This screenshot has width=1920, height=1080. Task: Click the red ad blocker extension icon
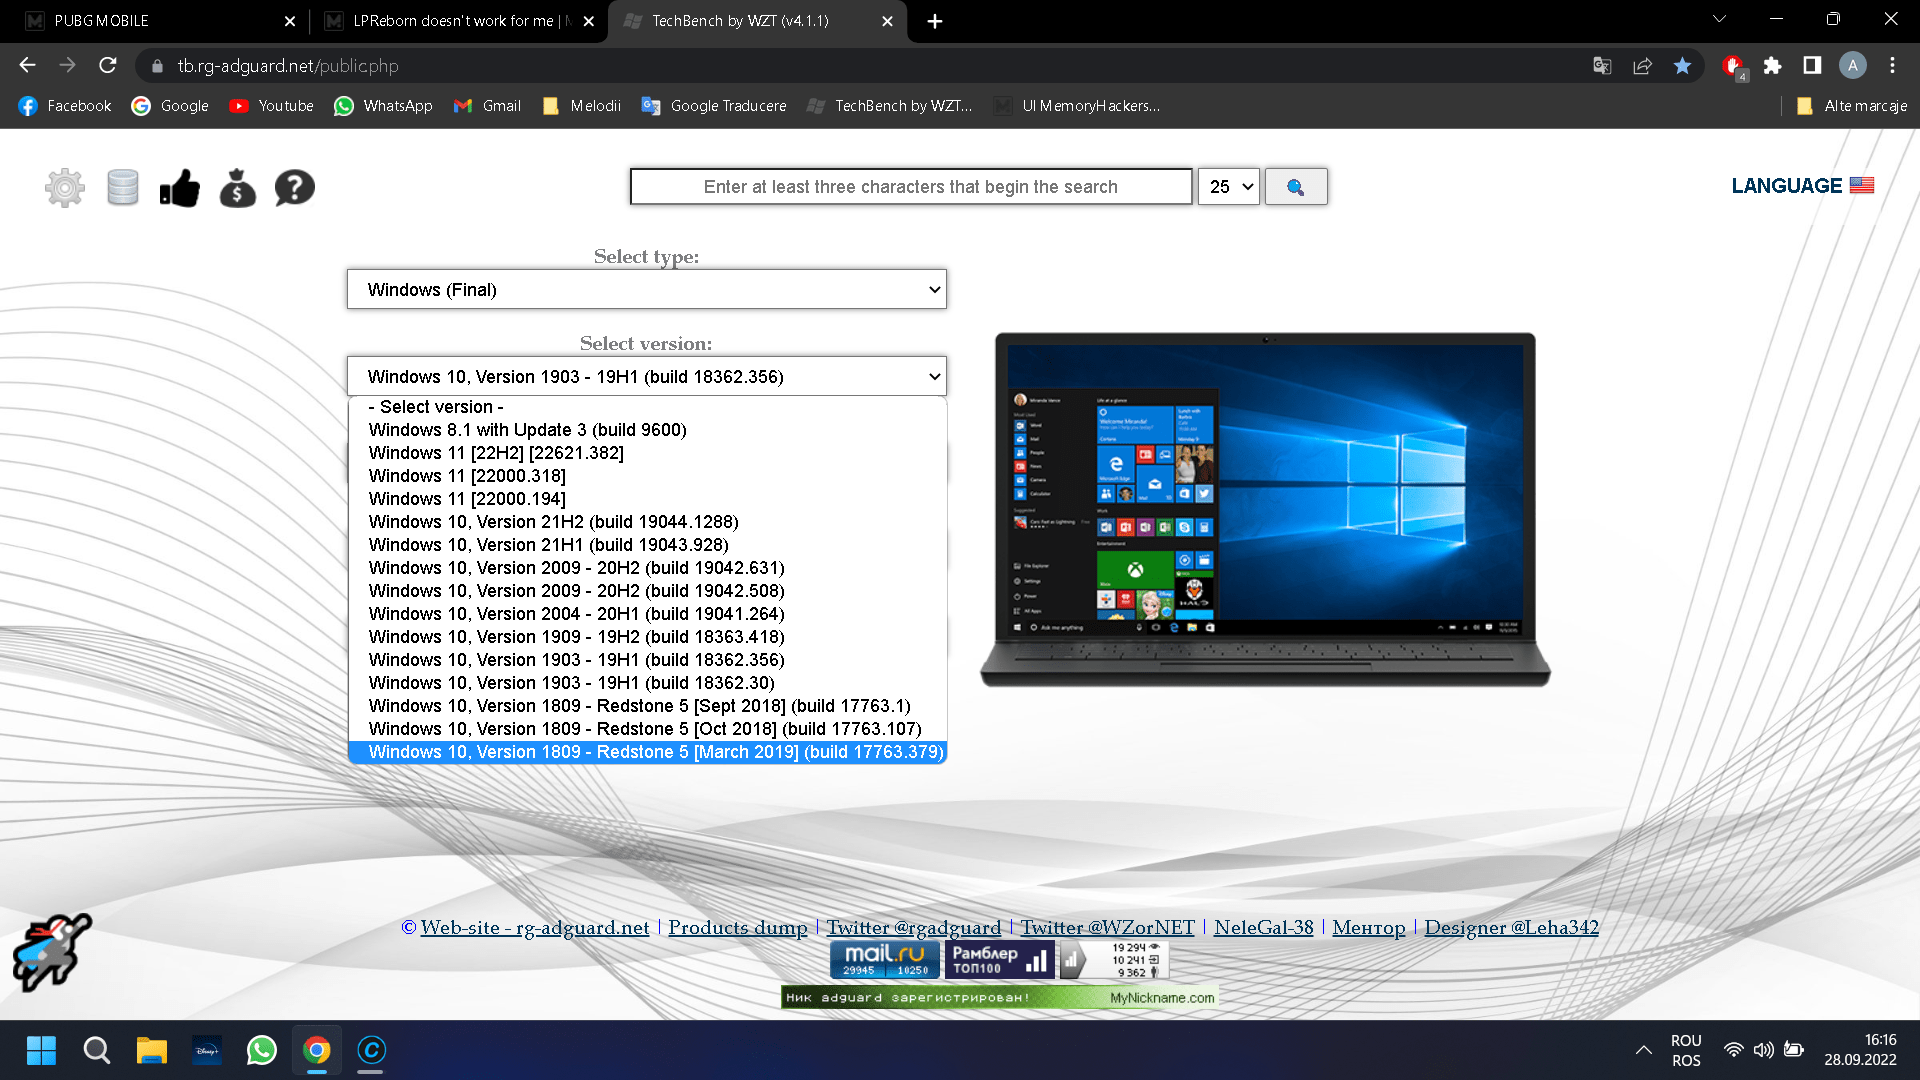click(x=1734, y=67)
